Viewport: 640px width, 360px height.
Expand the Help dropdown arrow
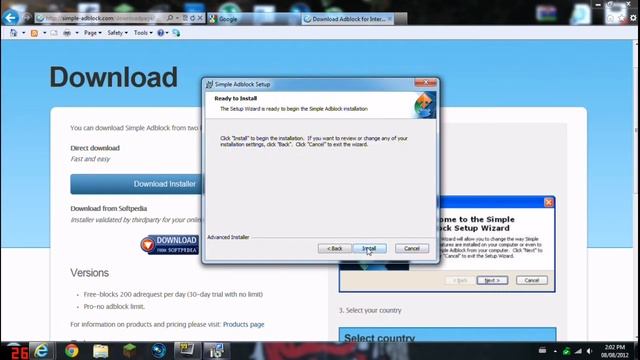[x=167, y=33]
